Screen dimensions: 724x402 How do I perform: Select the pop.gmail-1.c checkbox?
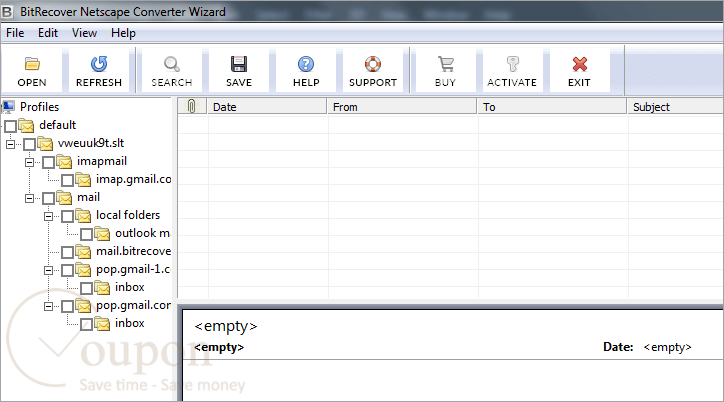(67, 270)
